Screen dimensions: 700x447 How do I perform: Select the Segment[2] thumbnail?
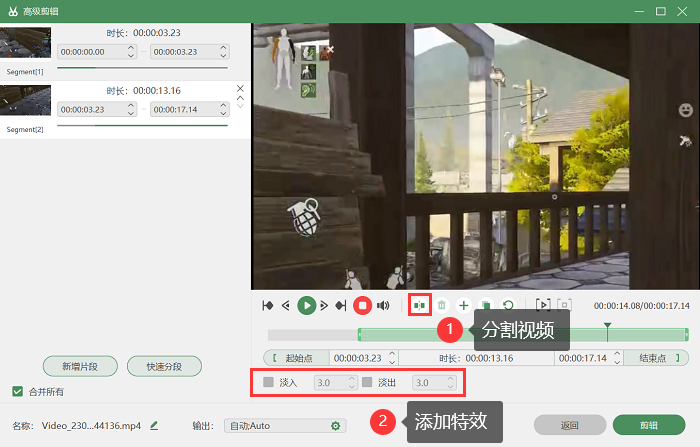25,100
